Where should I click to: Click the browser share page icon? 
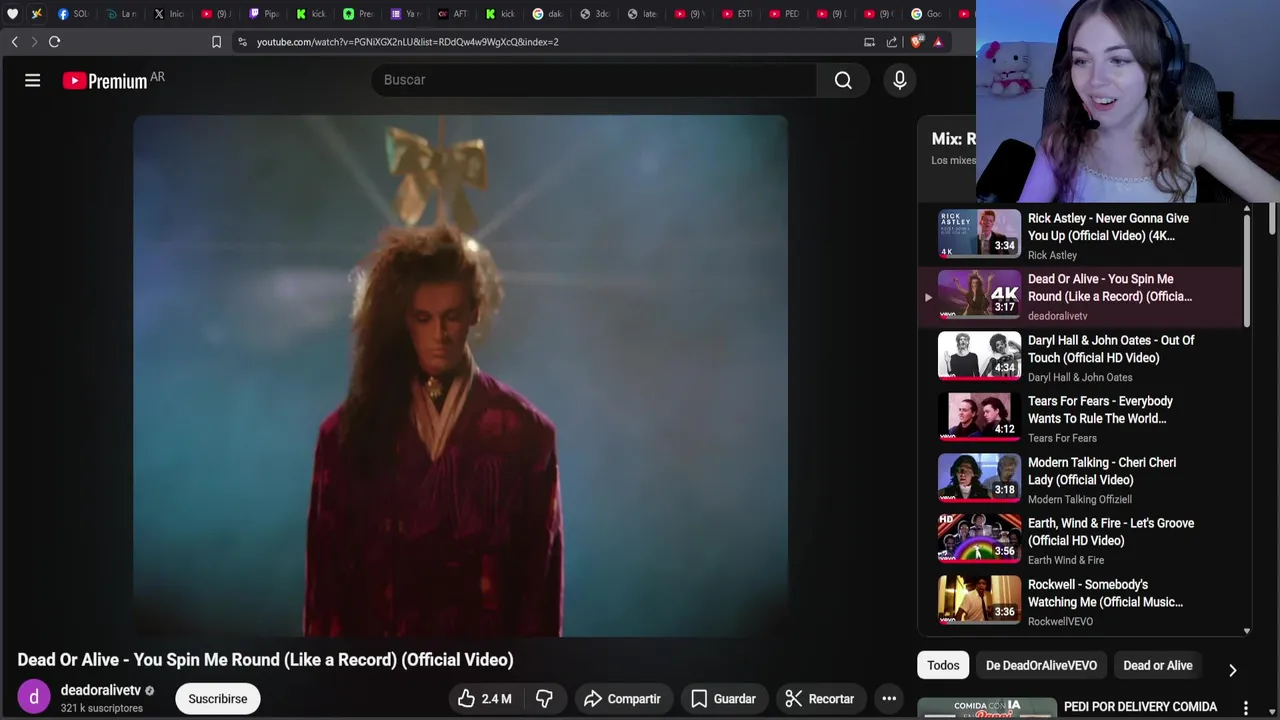[892, 42]
